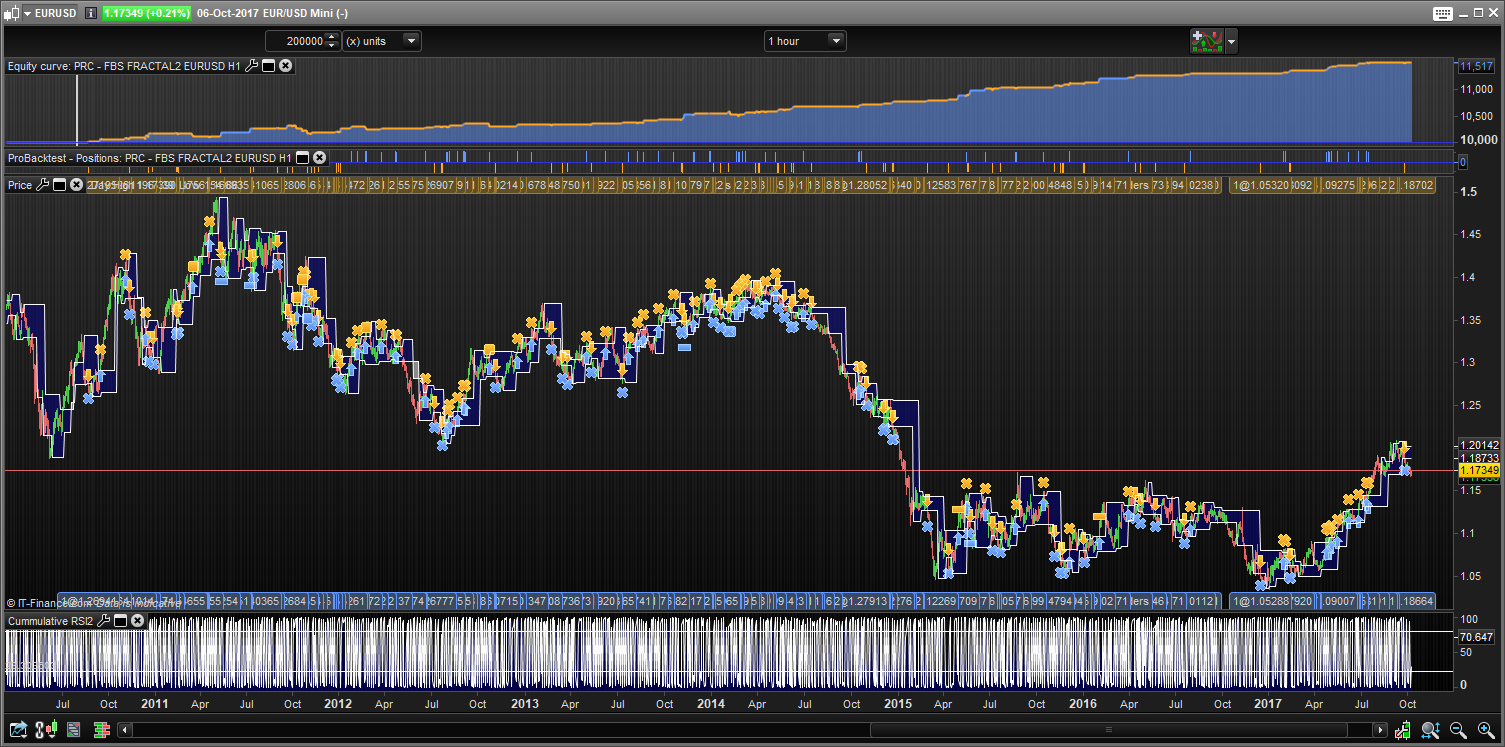Click the ProBacktest - Positions panel title

point(150,158)
